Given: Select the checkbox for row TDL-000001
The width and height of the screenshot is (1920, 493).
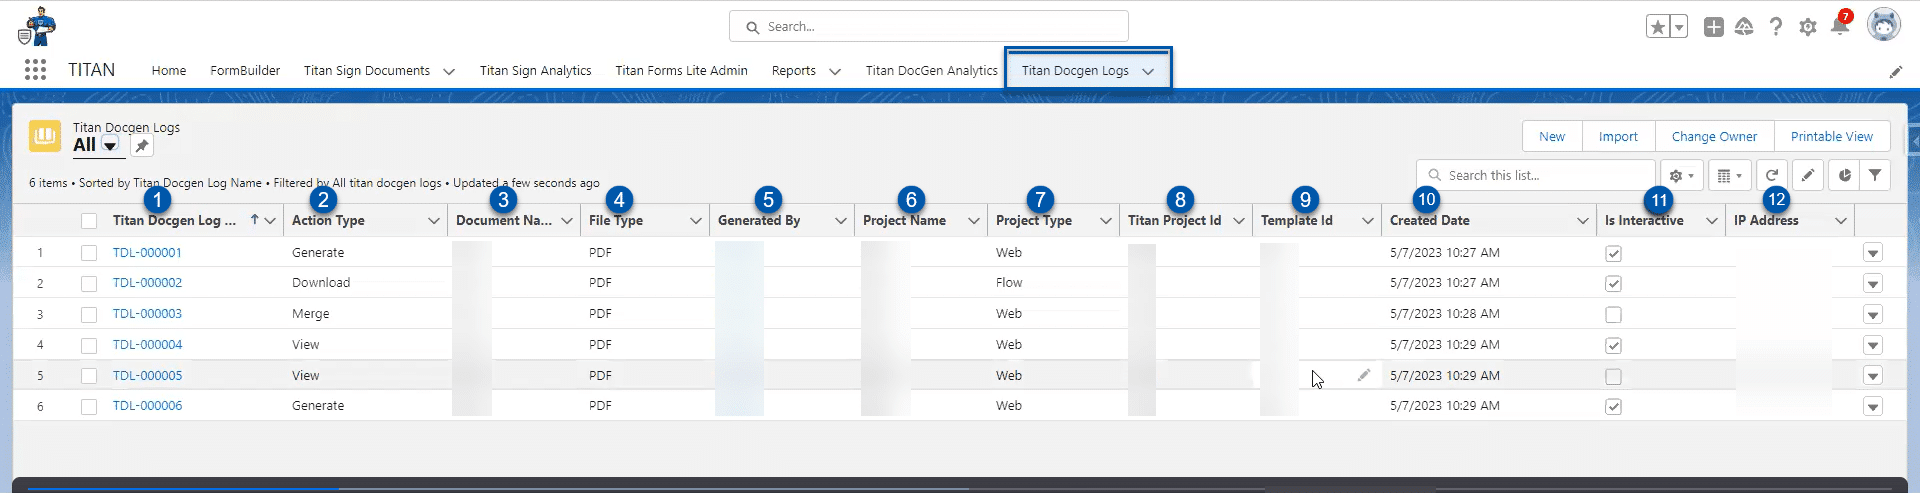Looking at the screenshot, I should coord(89,253).
